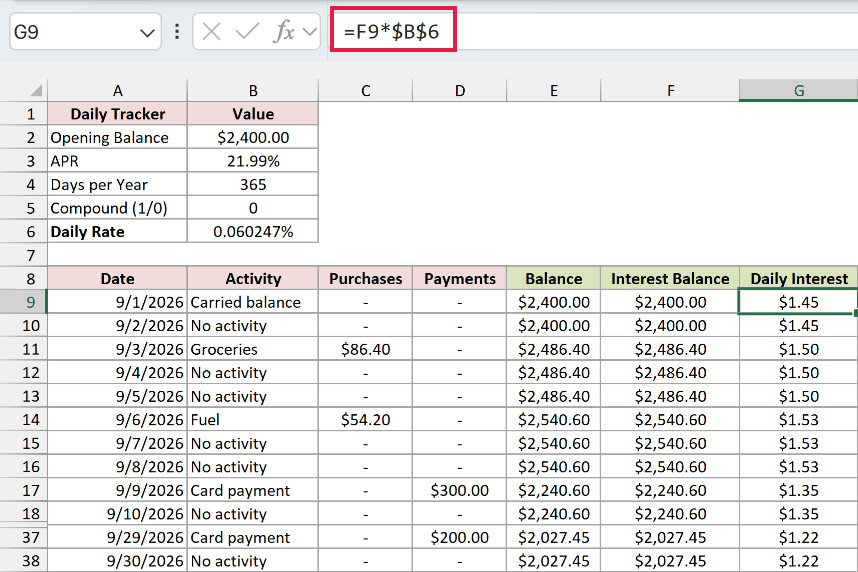858x572 pixels.
Task: Select column B header
Action: coord(253,91)
